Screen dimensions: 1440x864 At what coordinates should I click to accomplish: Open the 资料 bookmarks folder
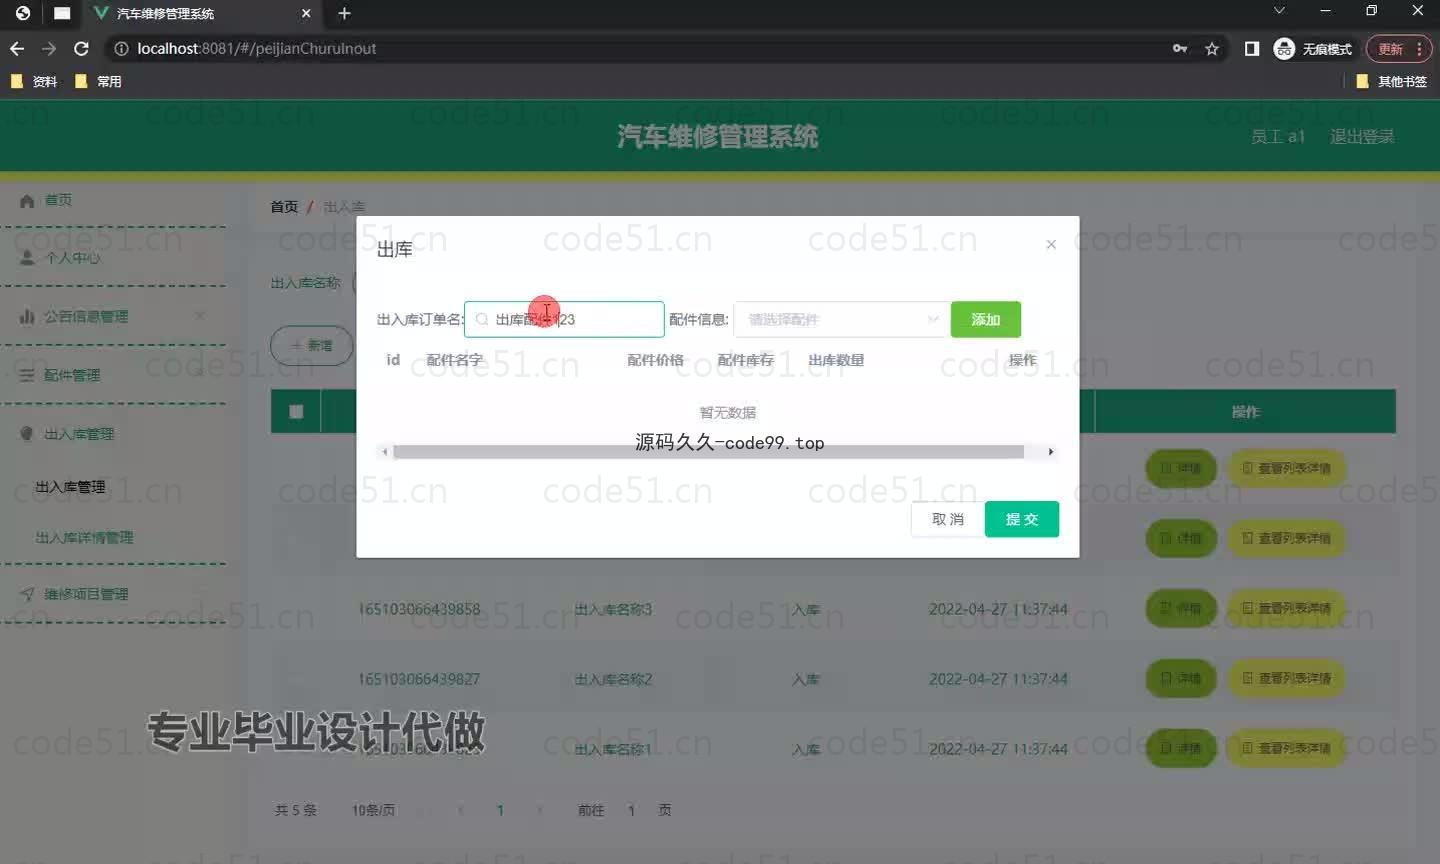34,81
